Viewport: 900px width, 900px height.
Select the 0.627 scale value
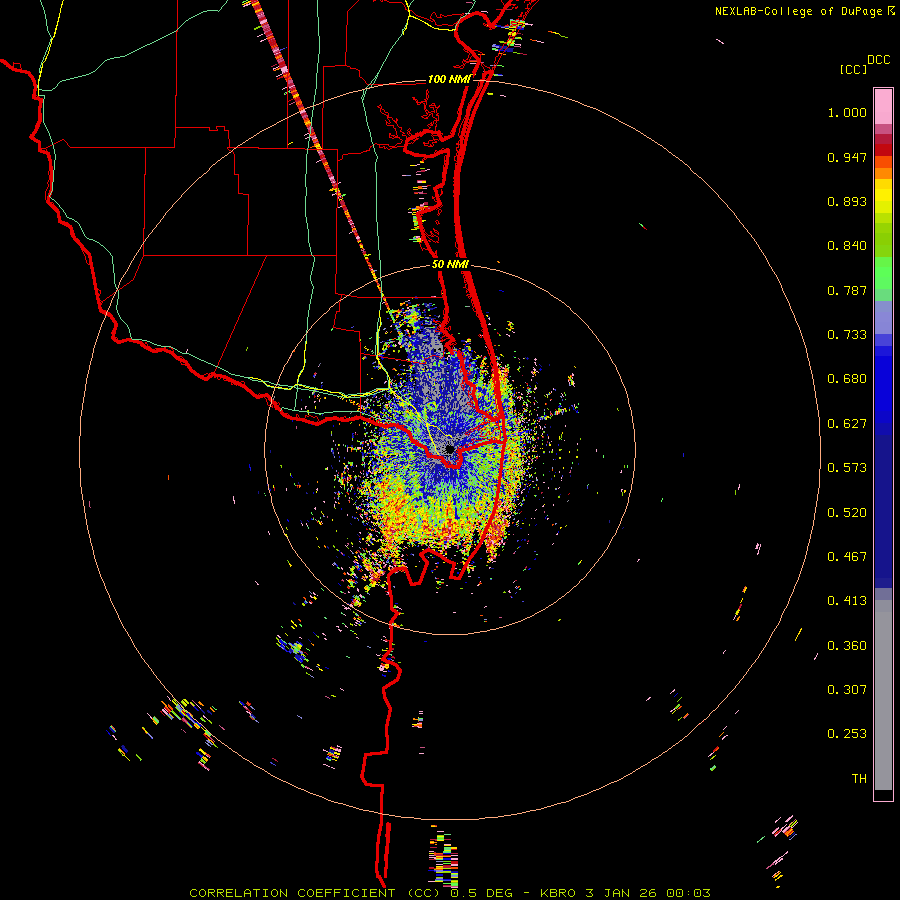847,424
